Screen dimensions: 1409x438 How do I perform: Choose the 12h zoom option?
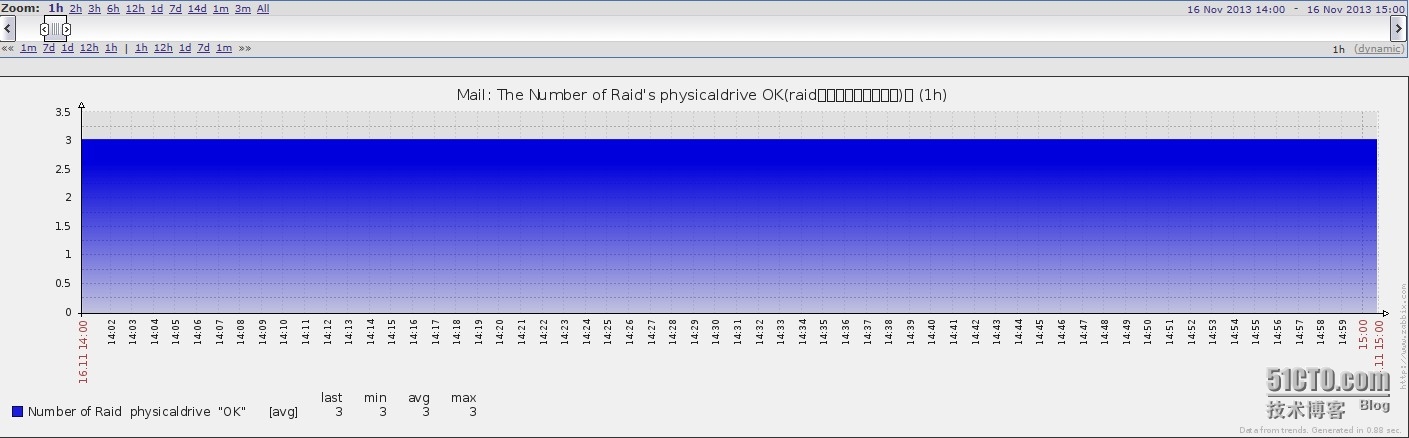click(x=135, y=9)
